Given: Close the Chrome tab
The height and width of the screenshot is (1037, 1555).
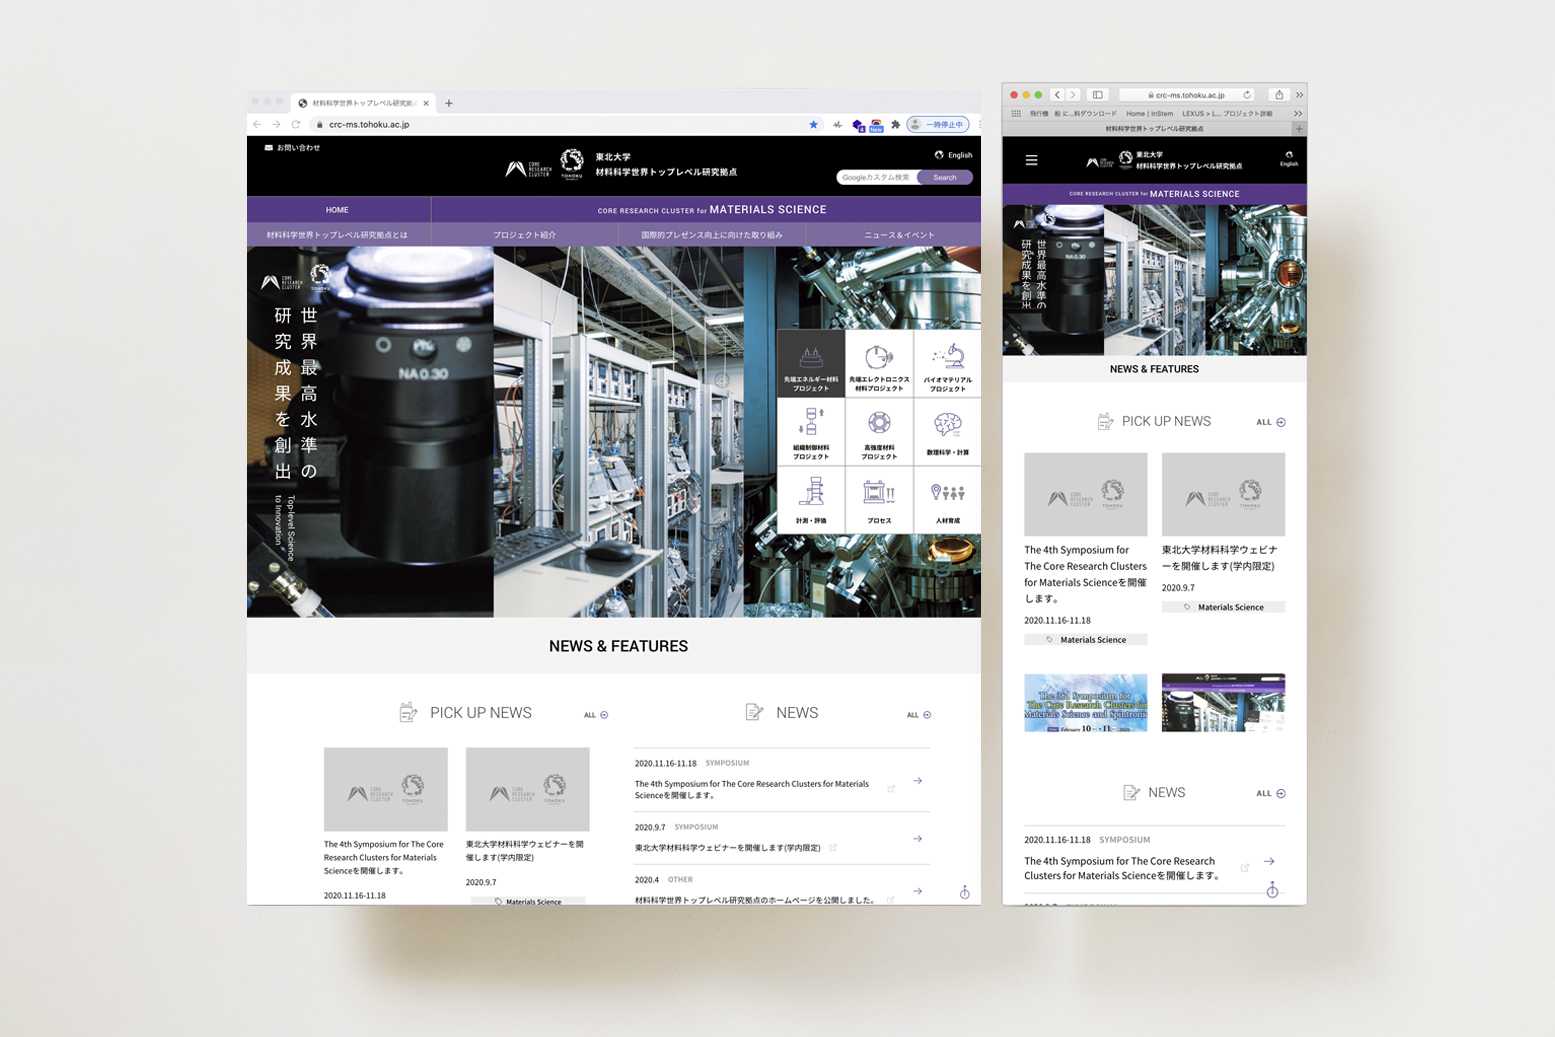Looking at the screenshot, I should click(426, 103).
